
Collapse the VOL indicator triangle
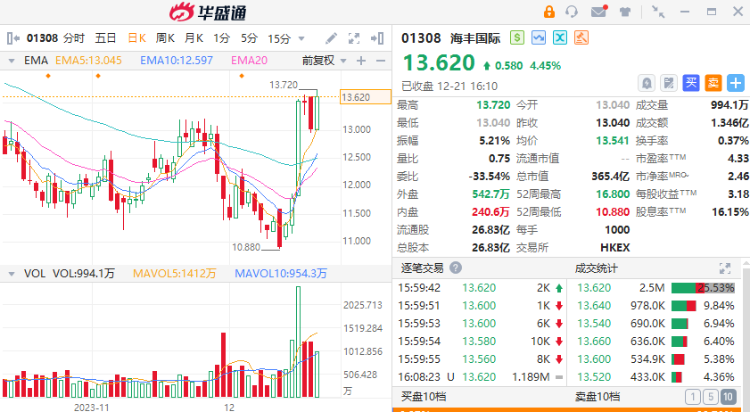click(x=11, y=274)
